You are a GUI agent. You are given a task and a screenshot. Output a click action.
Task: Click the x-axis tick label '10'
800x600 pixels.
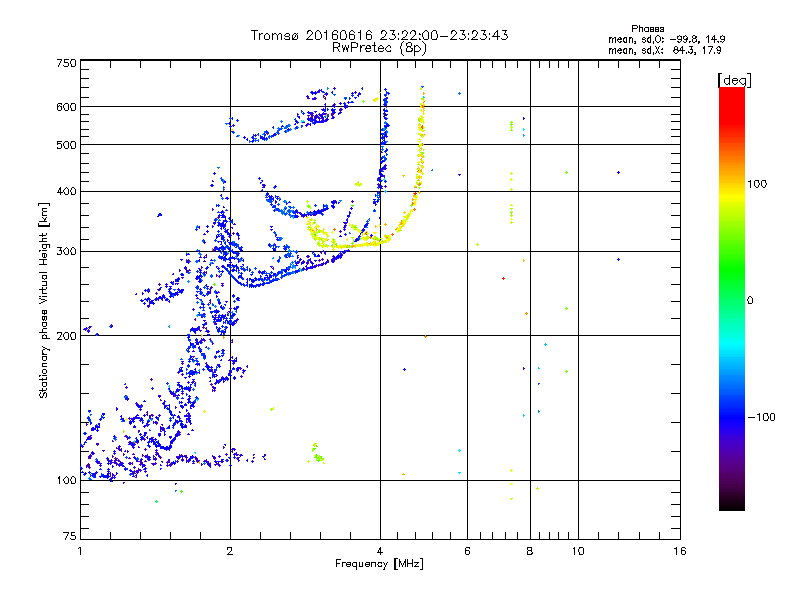click(578, 551)
